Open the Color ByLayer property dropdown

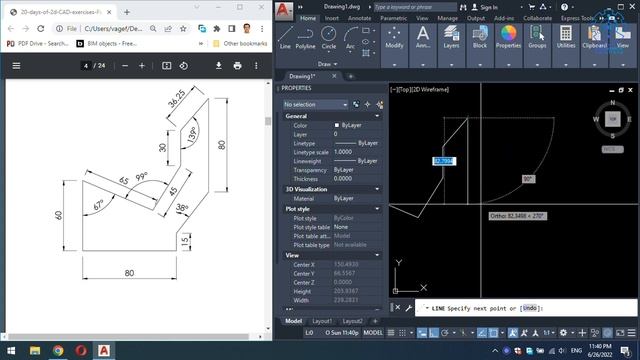357,125
